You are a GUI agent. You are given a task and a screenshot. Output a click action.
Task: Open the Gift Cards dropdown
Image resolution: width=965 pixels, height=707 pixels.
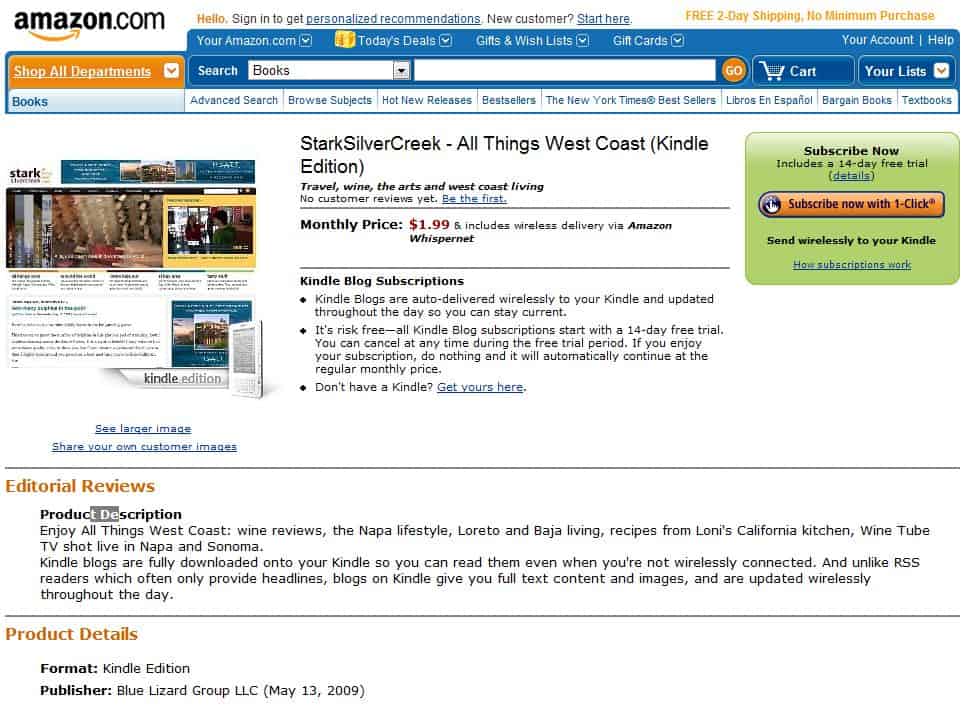tap(679, 40)
